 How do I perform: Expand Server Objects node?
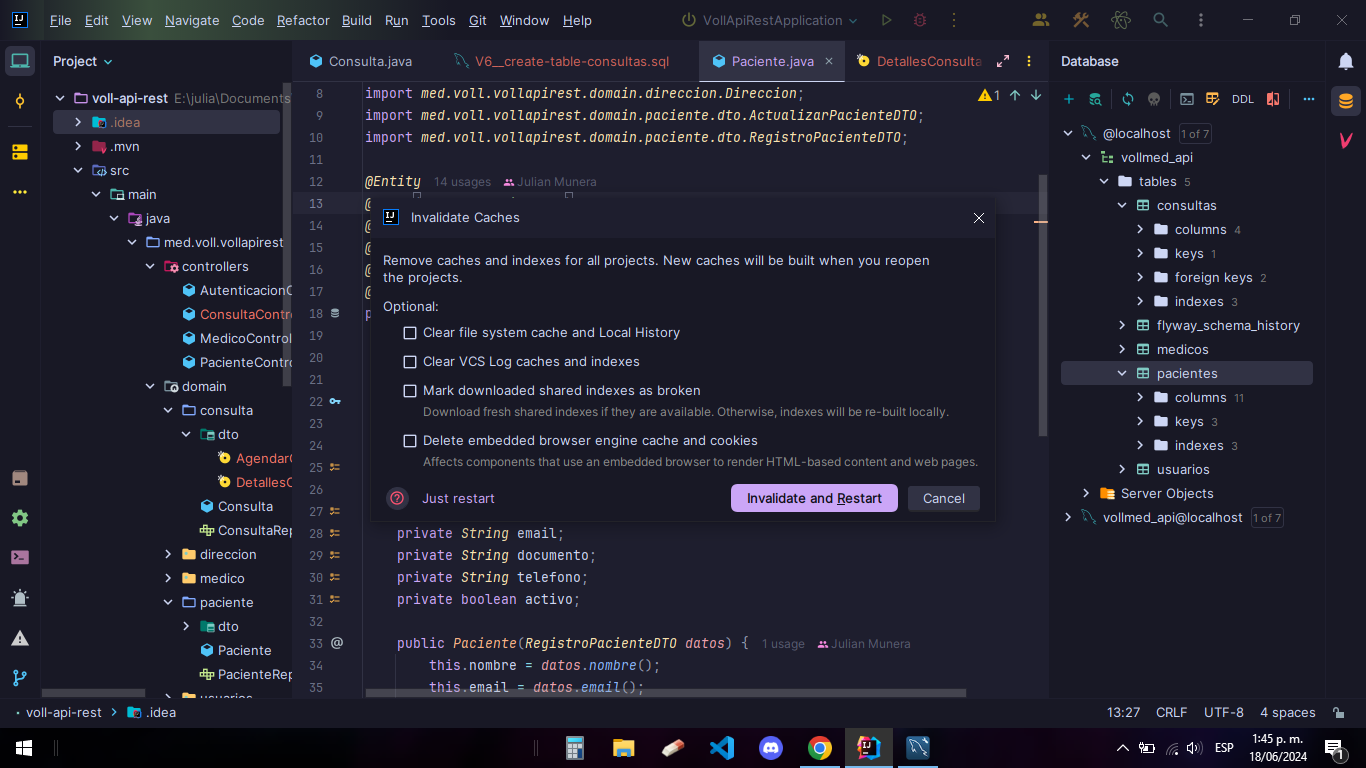(1086, 493)
